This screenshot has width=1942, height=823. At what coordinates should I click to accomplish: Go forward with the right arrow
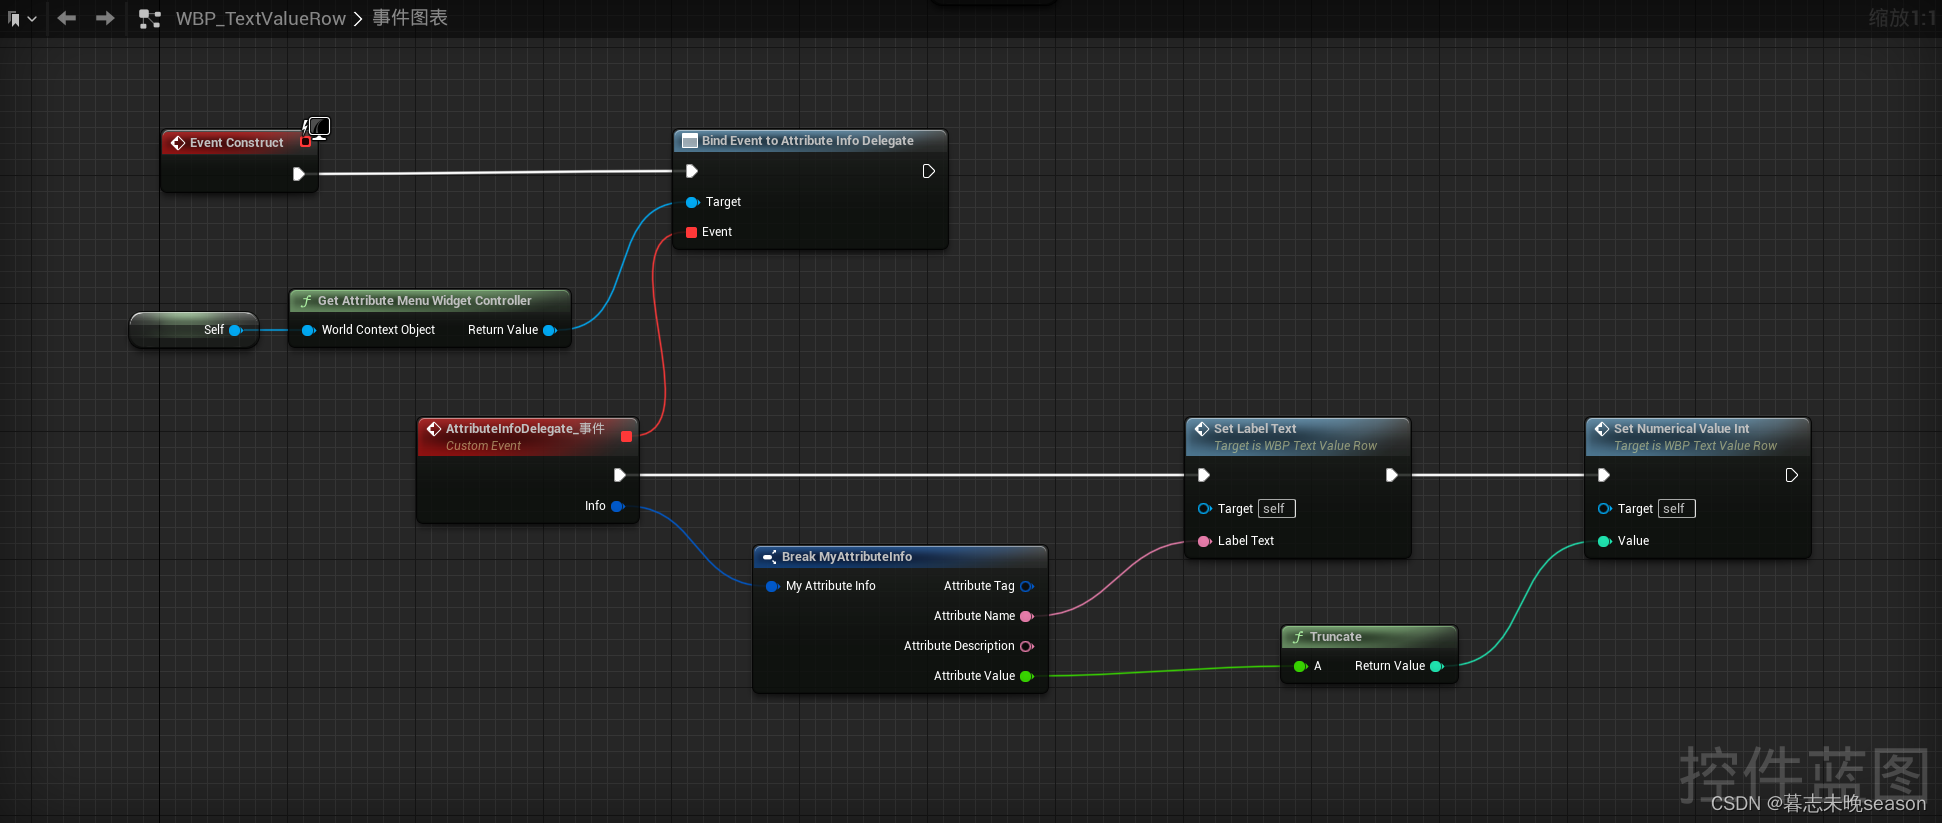pyautogui.click(x=105, y=18)
